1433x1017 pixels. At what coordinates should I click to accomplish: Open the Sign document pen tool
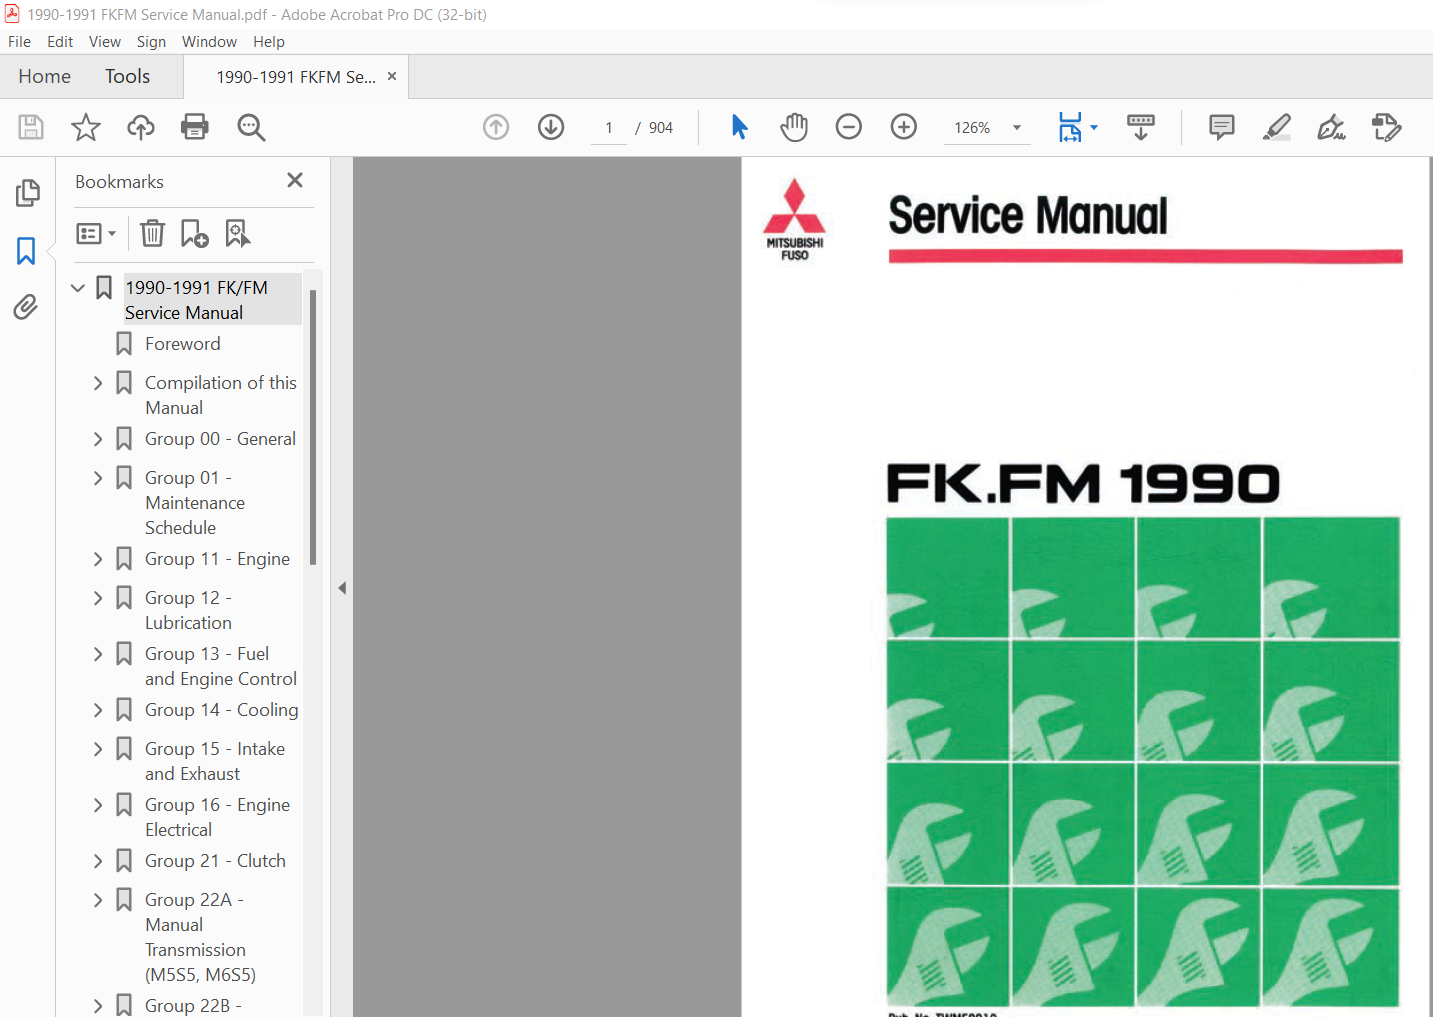tap(1331, 127)
